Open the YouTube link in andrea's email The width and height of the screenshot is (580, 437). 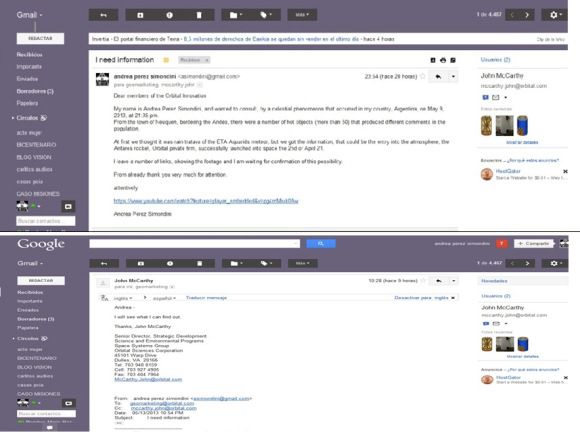point(206,201)
